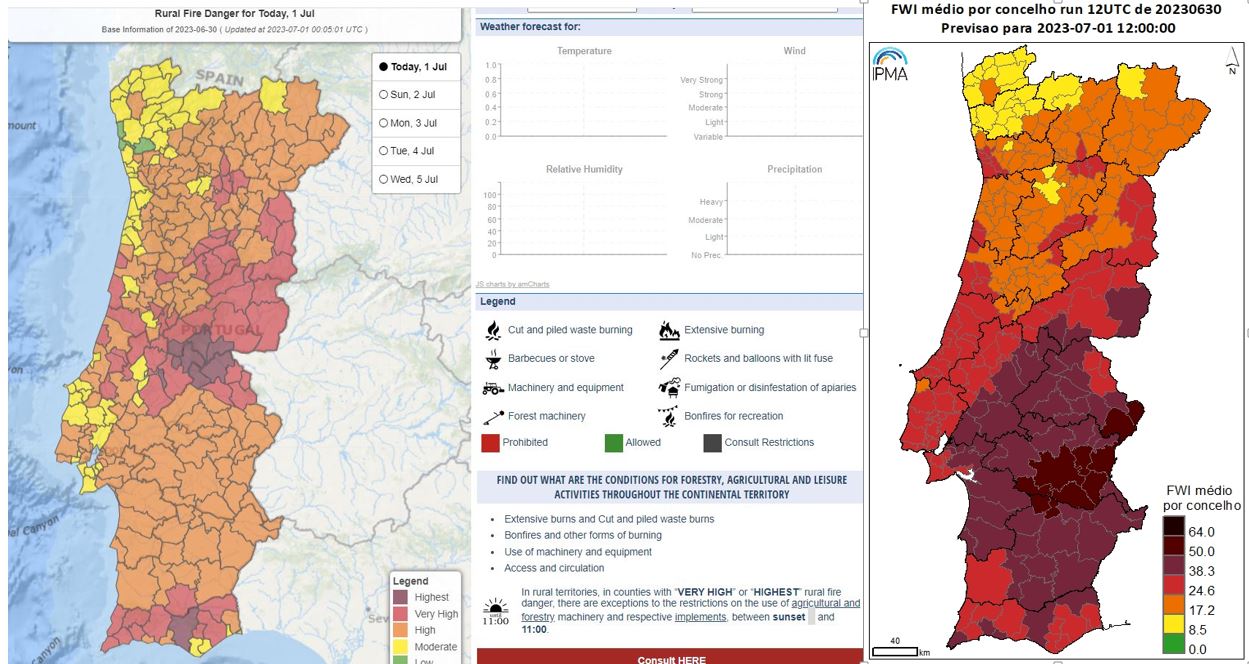Click the Wind chart title
The width and height of the screenshot is (1249, 664).
794,51
